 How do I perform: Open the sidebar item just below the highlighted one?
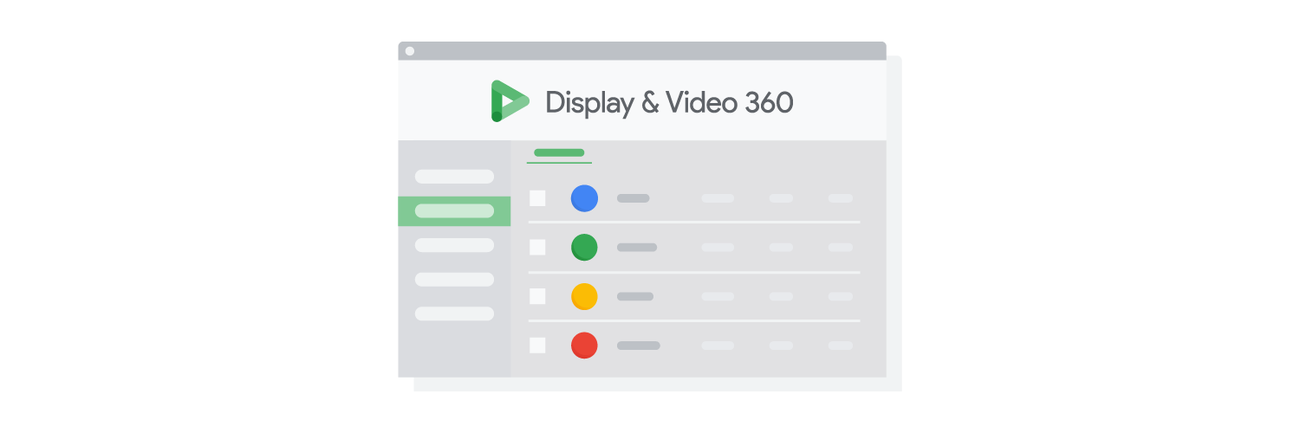454,245
